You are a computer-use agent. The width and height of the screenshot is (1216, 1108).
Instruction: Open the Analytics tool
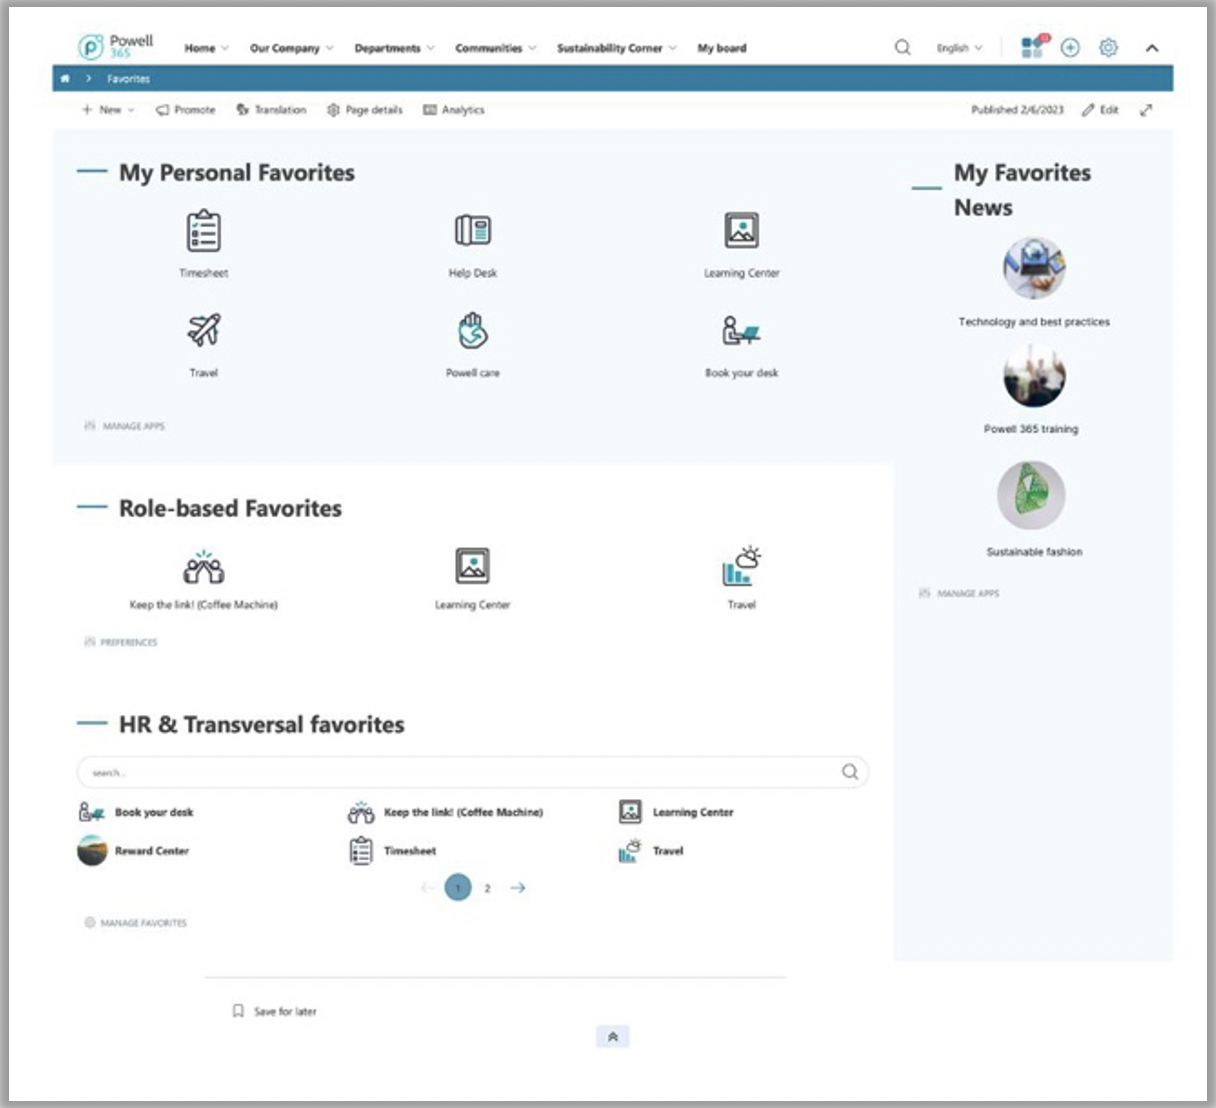(457, 110)
